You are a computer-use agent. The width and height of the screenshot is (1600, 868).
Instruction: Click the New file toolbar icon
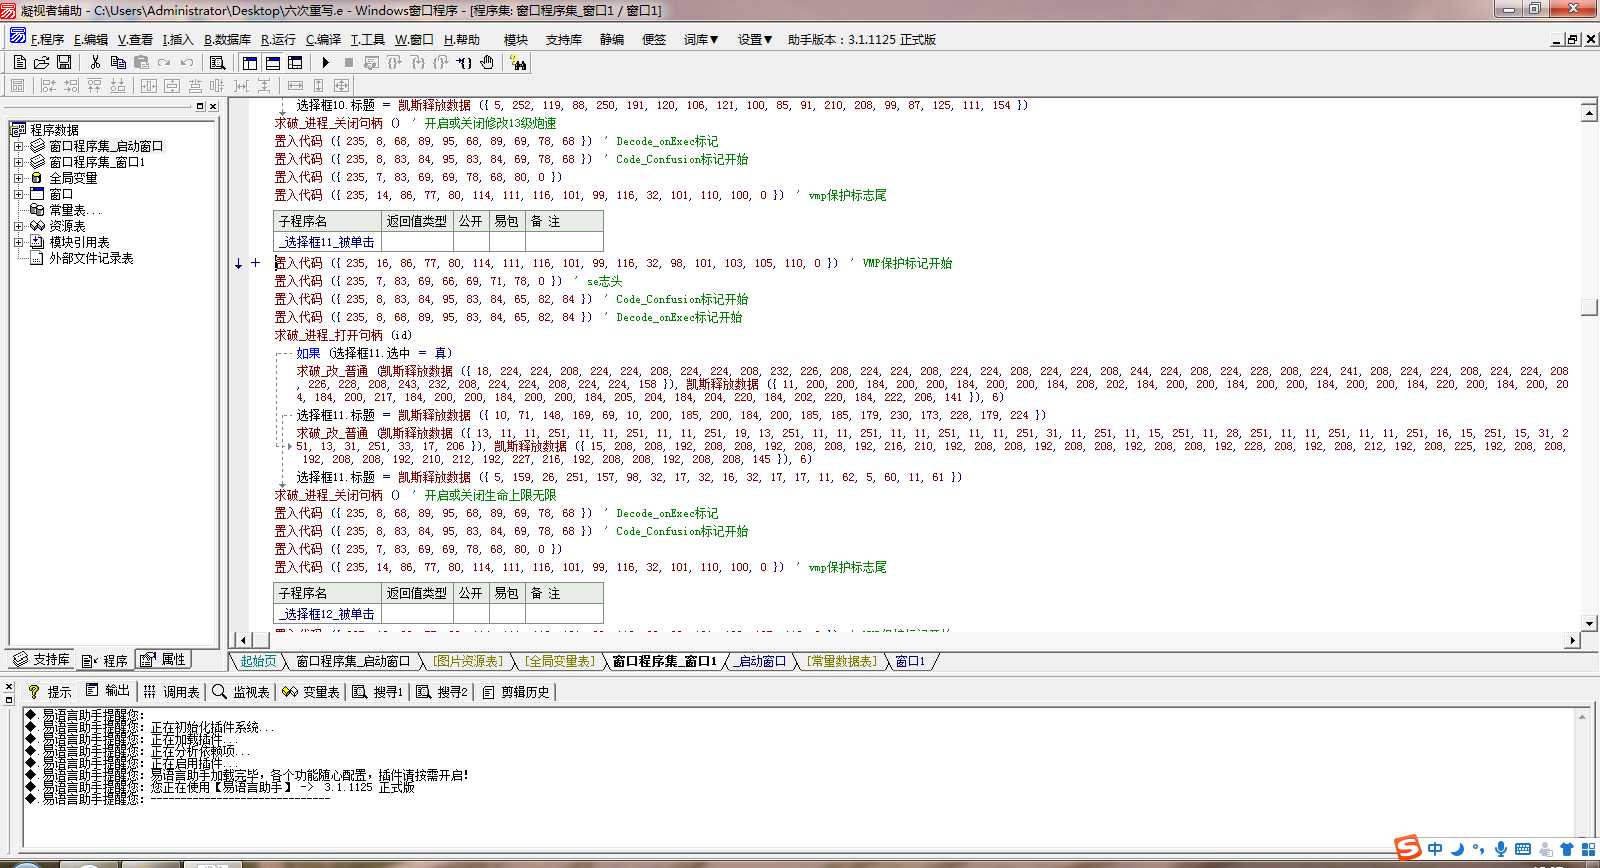coord(19,62)
